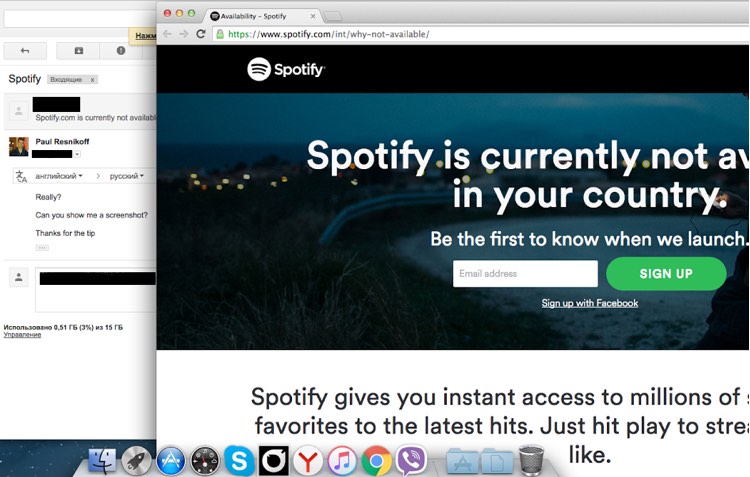This screenshot has width=750, height=477.
Task: Reload the Spotify page in Chrome
Action: point(201,34)
